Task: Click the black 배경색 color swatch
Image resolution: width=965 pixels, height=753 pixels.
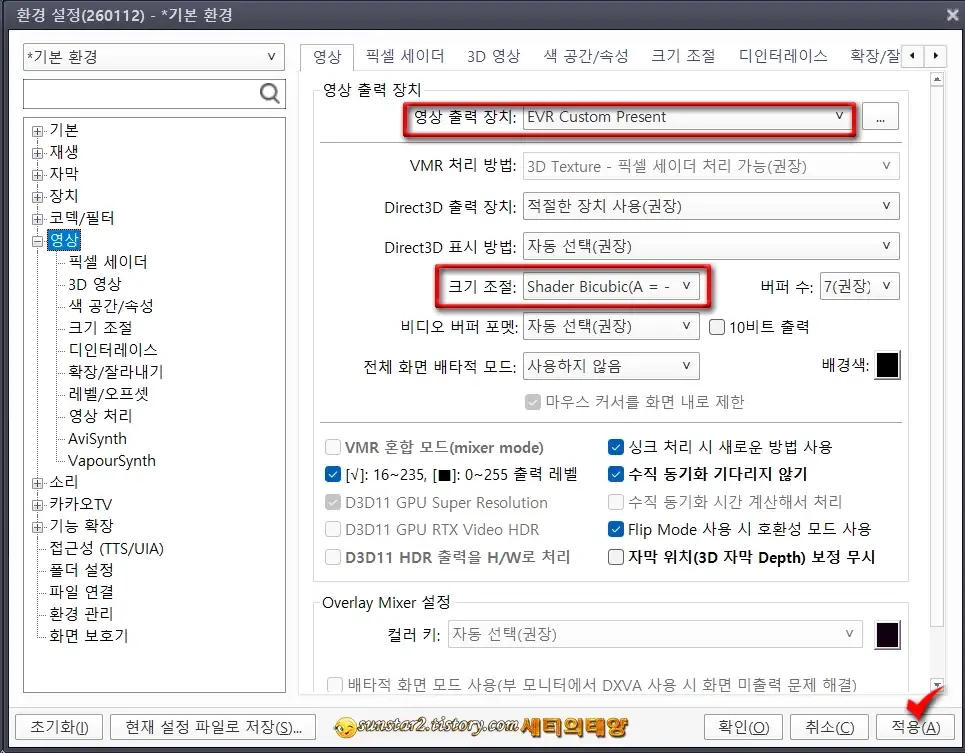Action: [x=886, y=365]
